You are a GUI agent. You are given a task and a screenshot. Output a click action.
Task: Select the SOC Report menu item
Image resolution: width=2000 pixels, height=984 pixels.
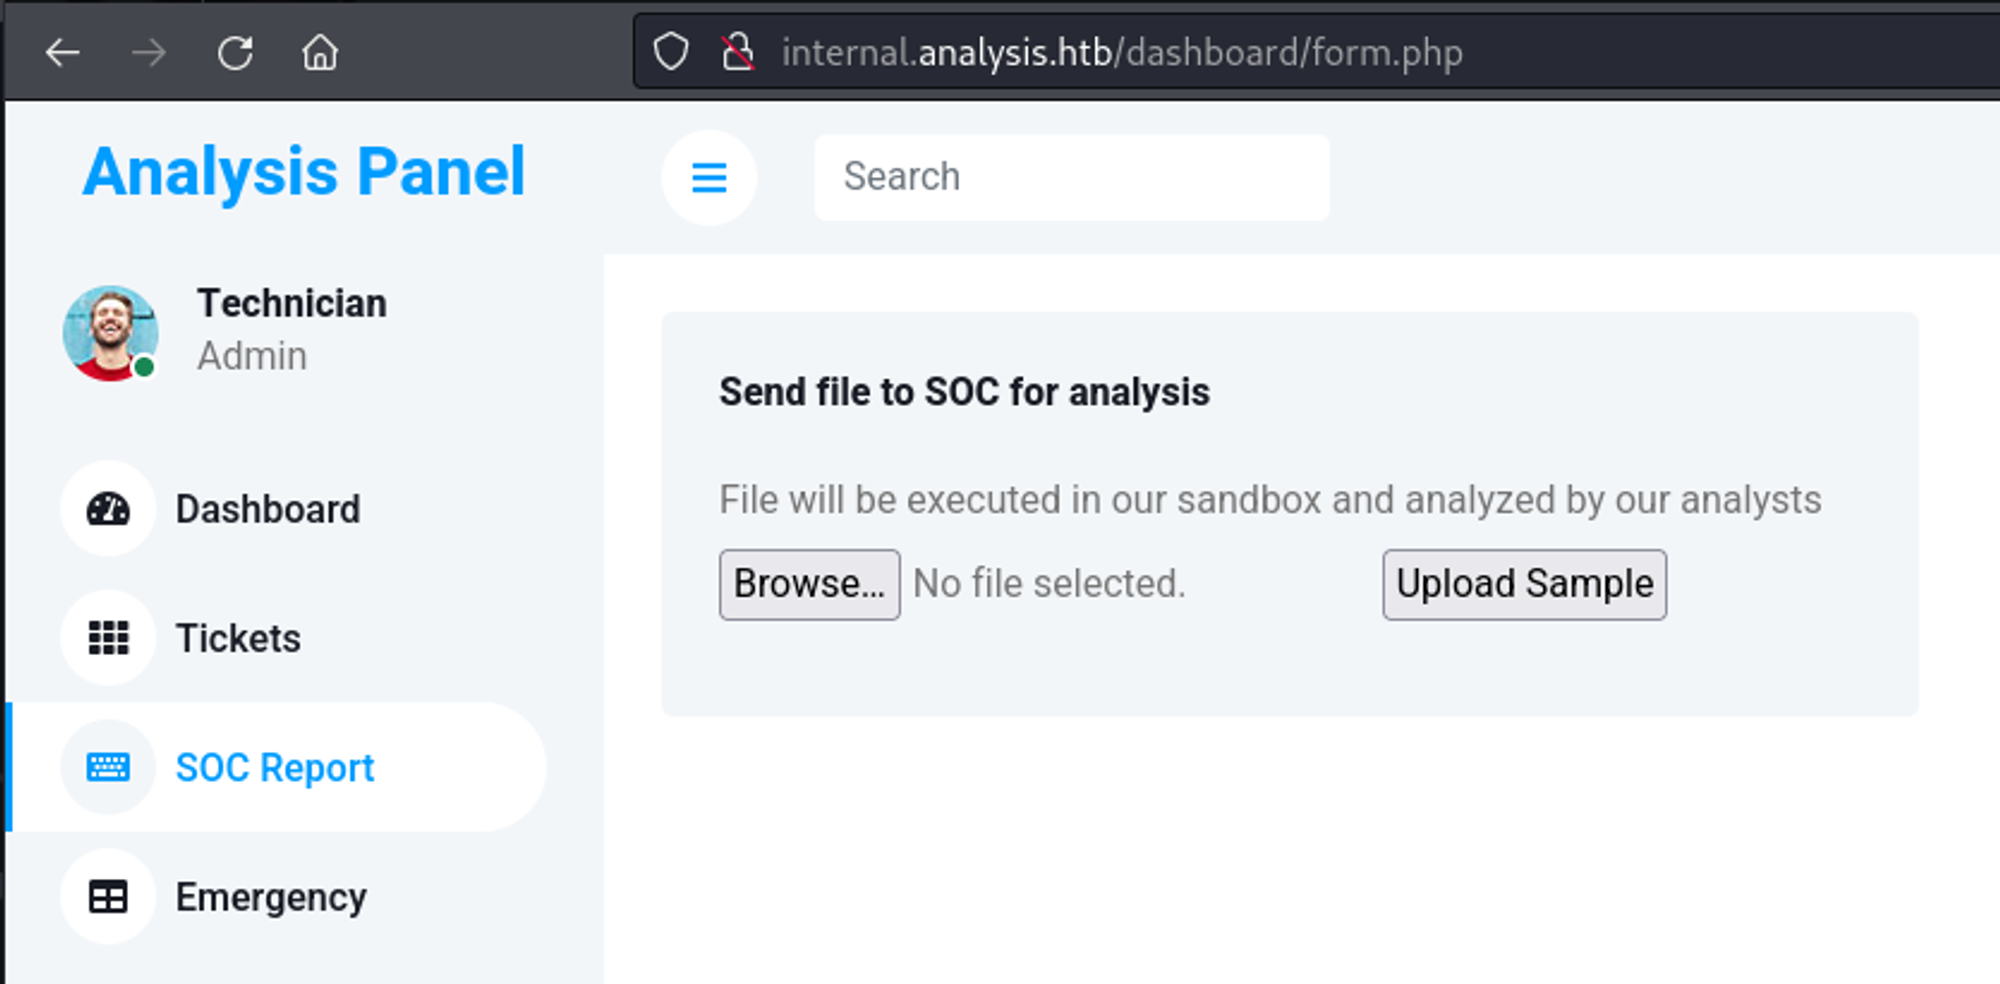tap(275, 767)
